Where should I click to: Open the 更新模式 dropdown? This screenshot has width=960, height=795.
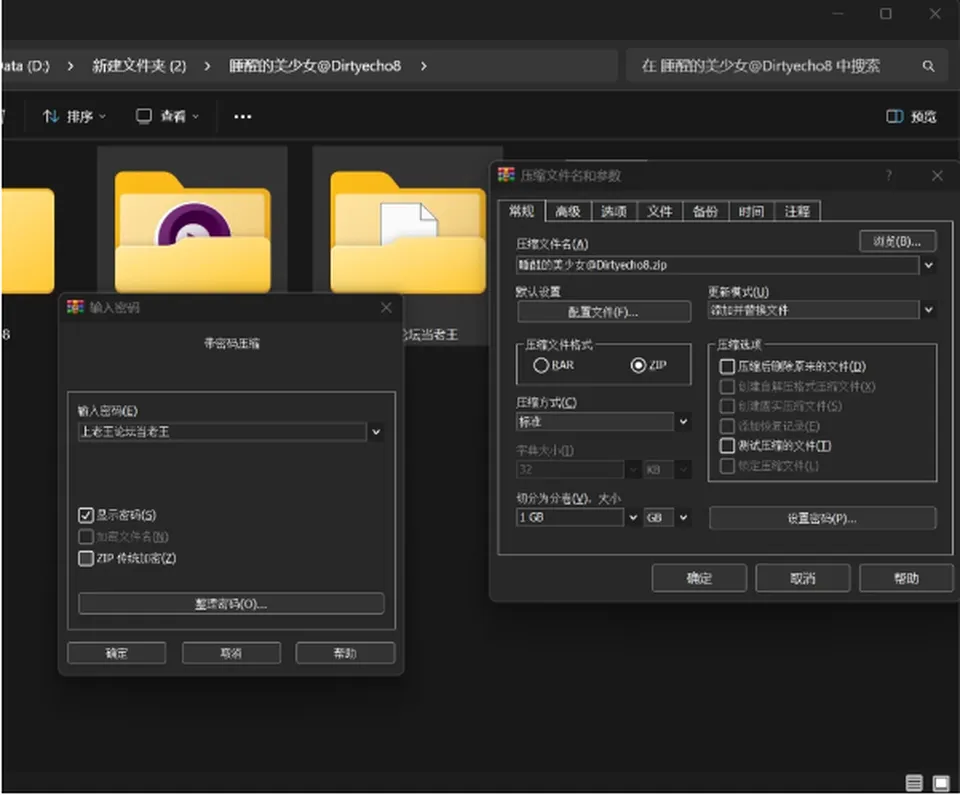pos(928,310)
